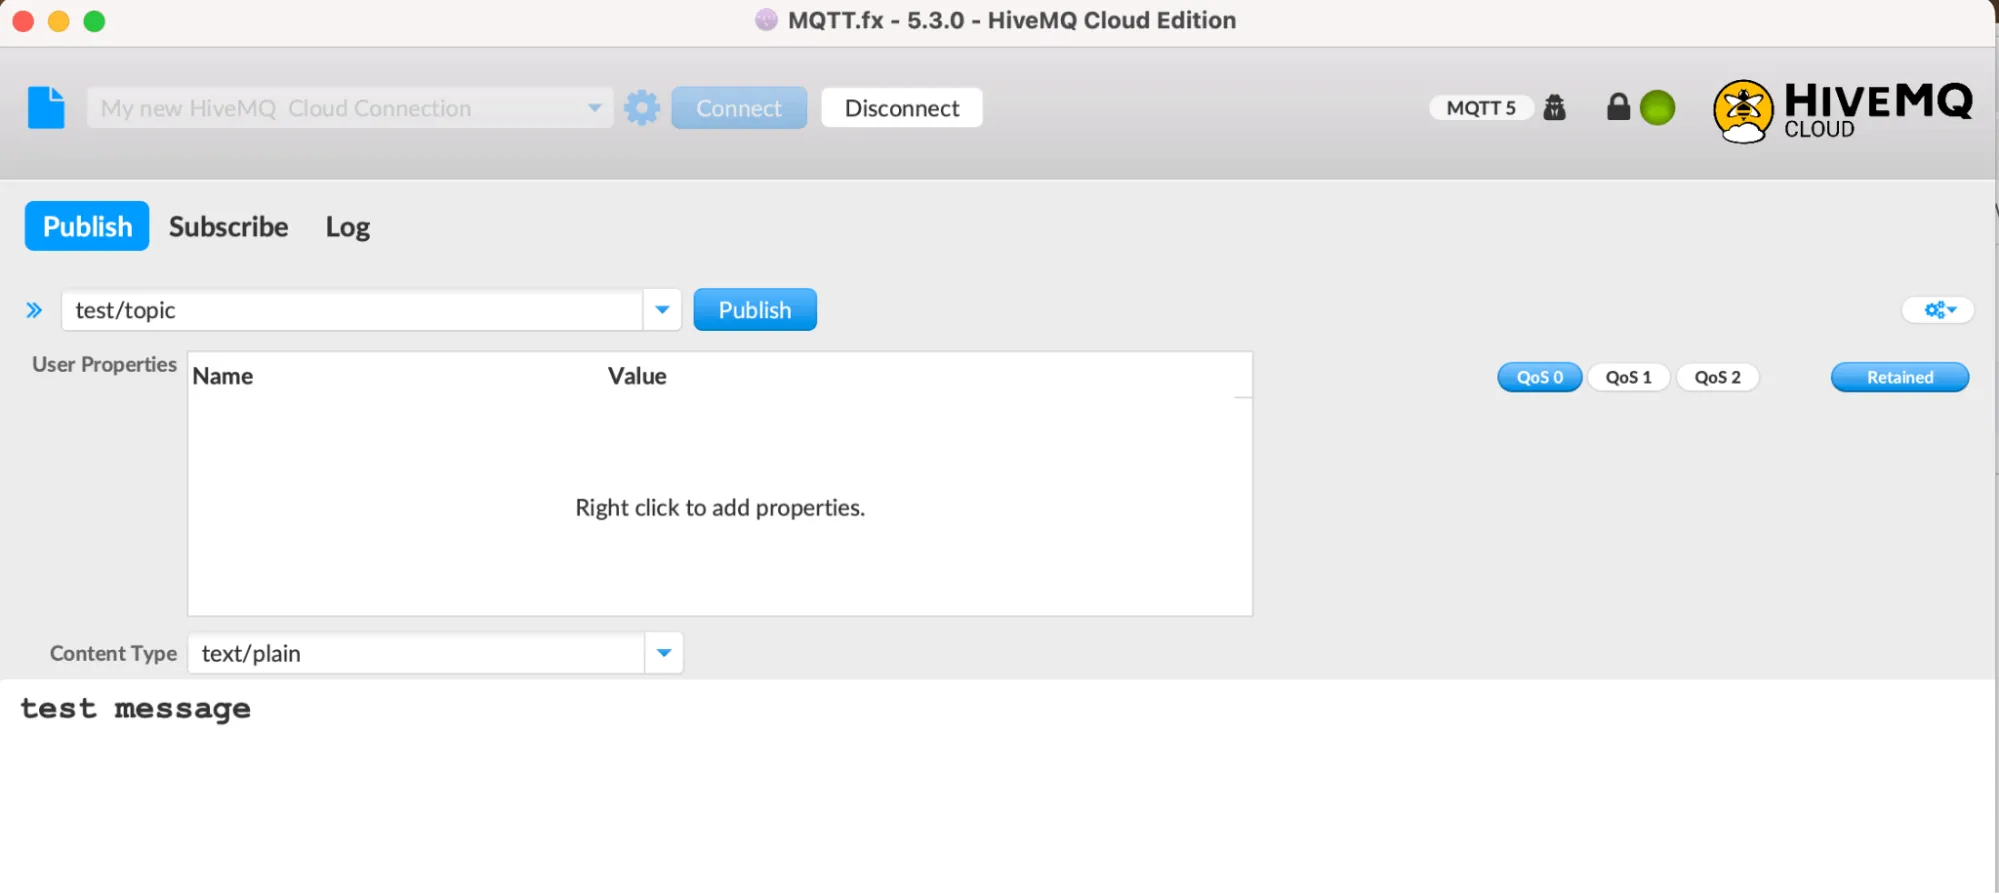Open connection settings gear icon

(642, 107)
